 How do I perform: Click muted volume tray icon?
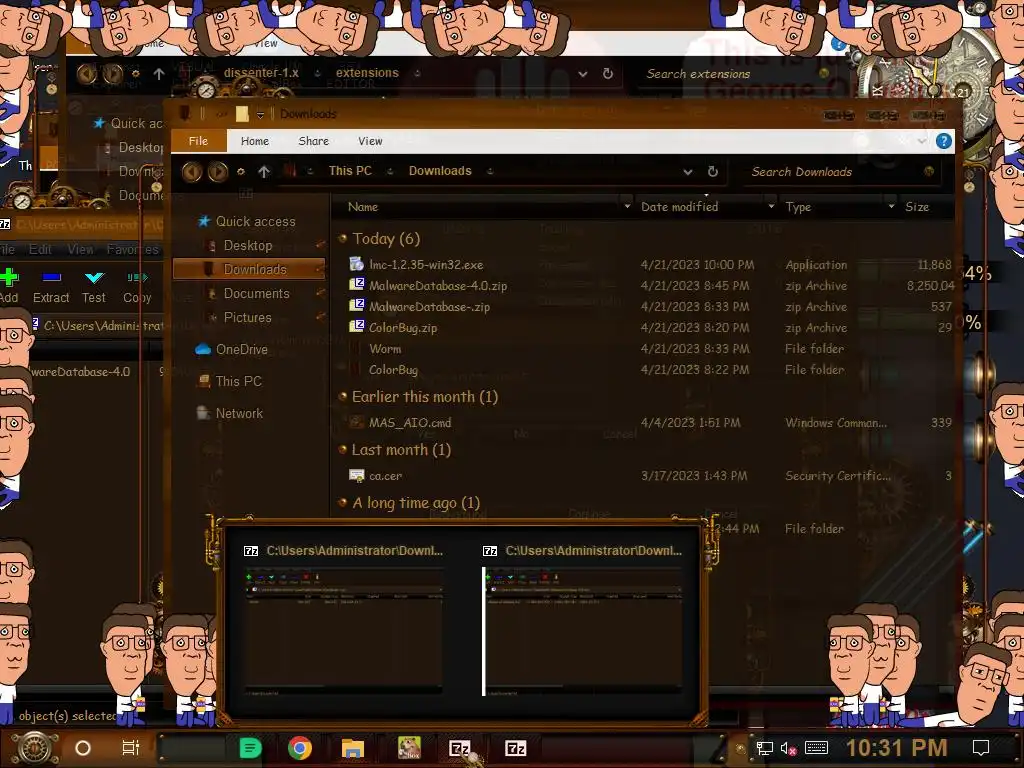788,748
